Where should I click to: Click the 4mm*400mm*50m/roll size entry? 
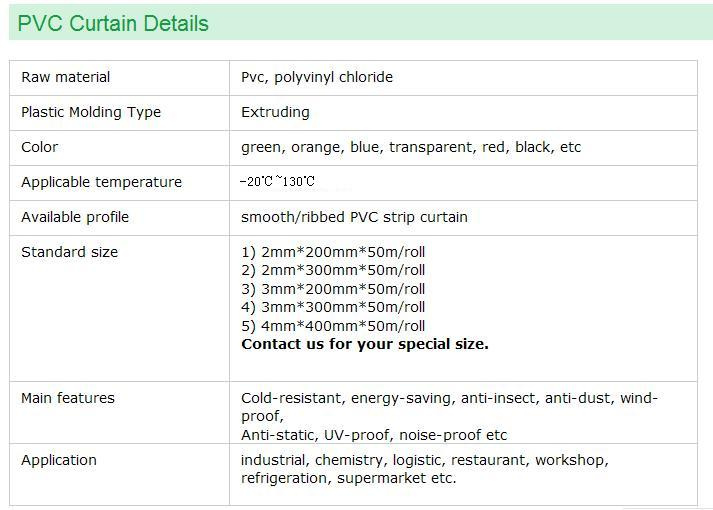333,326
